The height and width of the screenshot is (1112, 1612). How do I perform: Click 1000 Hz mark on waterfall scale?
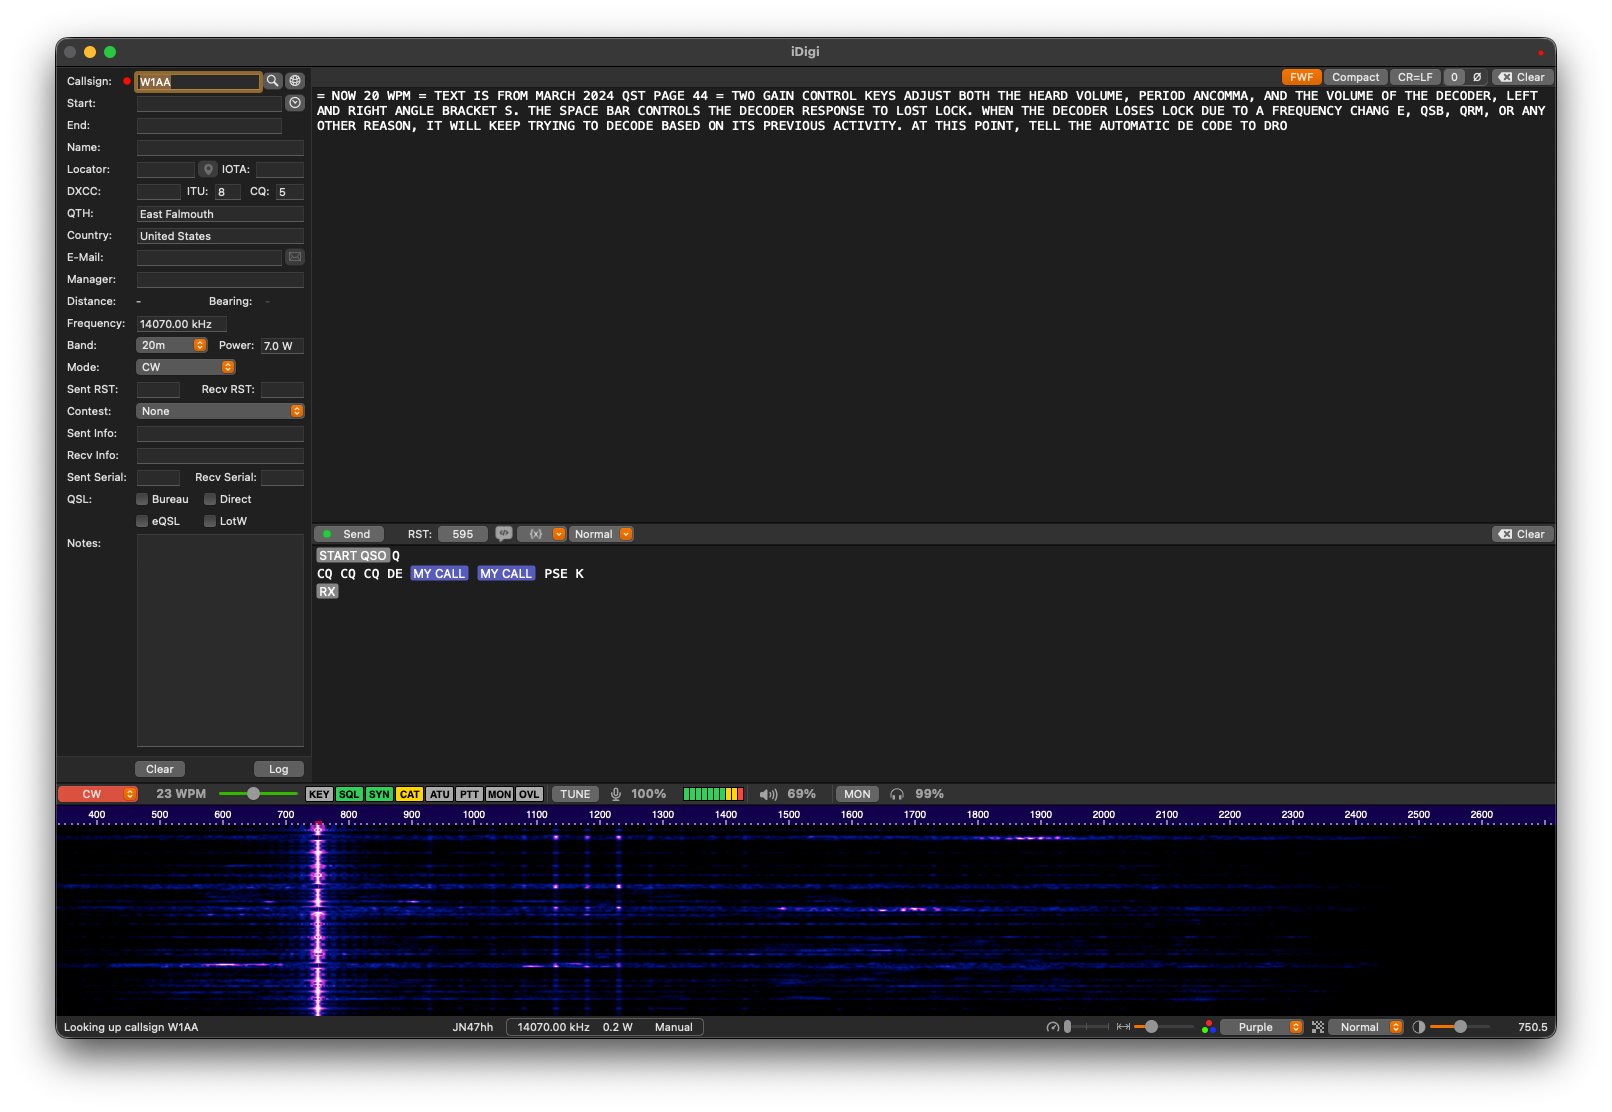coord(474,815)
